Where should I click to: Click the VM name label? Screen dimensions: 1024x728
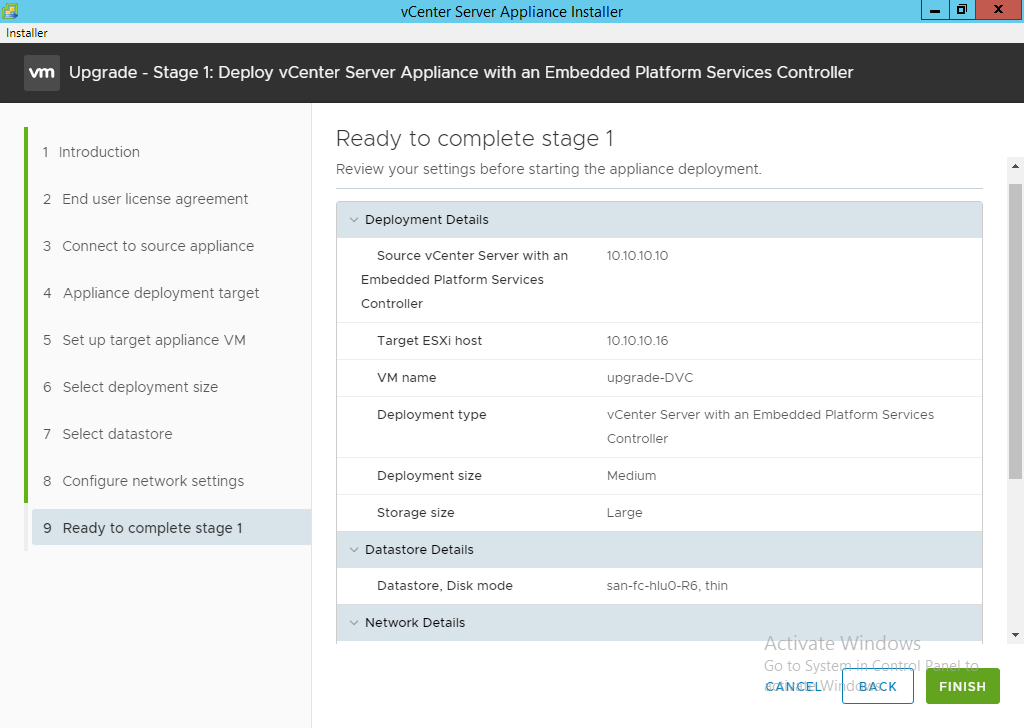click(x=406, y=378)
